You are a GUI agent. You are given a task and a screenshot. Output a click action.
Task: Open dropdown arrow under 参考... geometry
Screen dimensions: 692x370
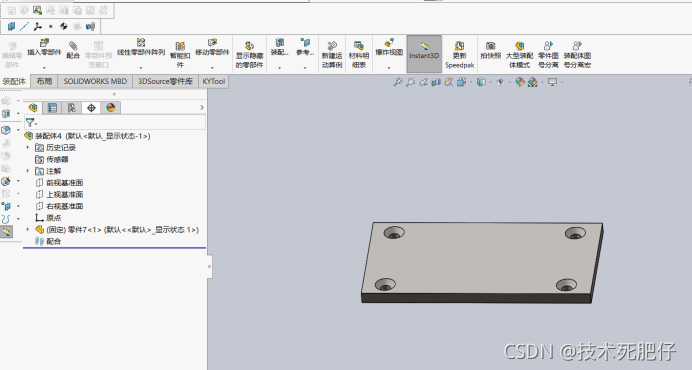point(305,68)
